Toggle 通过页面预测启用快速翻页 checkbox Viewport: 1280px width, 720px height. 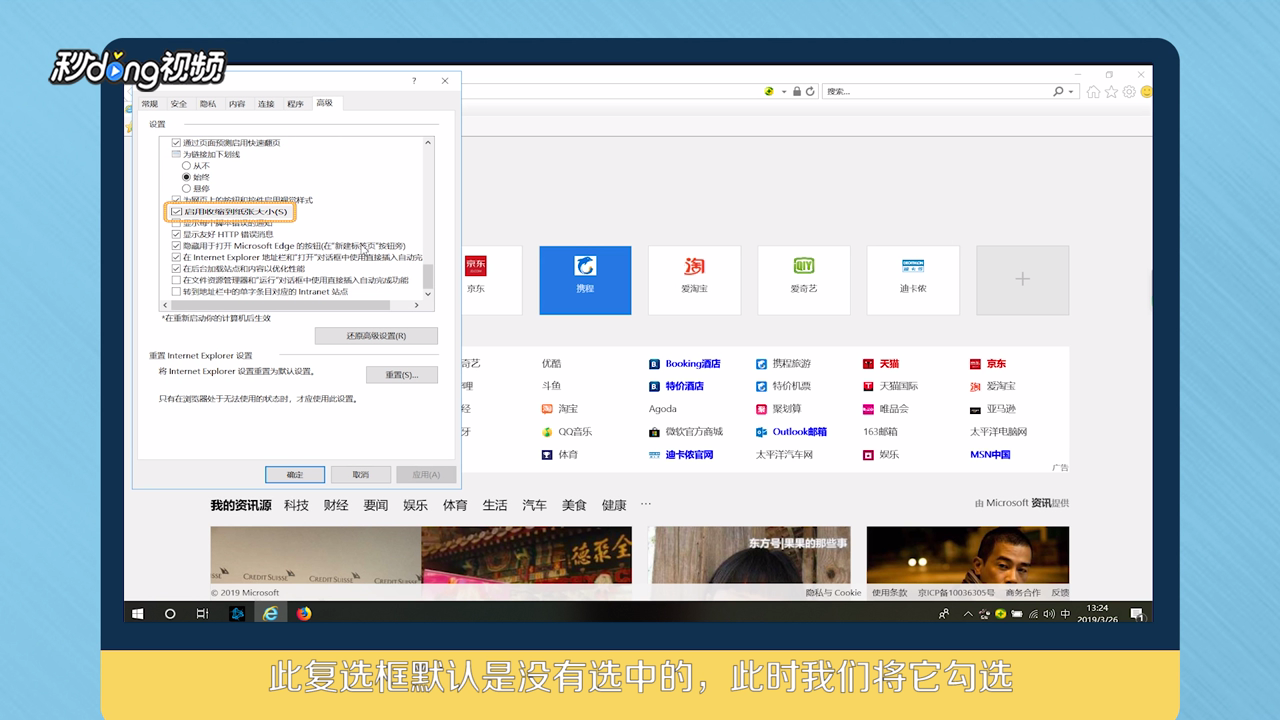click(x=177, y=143)
